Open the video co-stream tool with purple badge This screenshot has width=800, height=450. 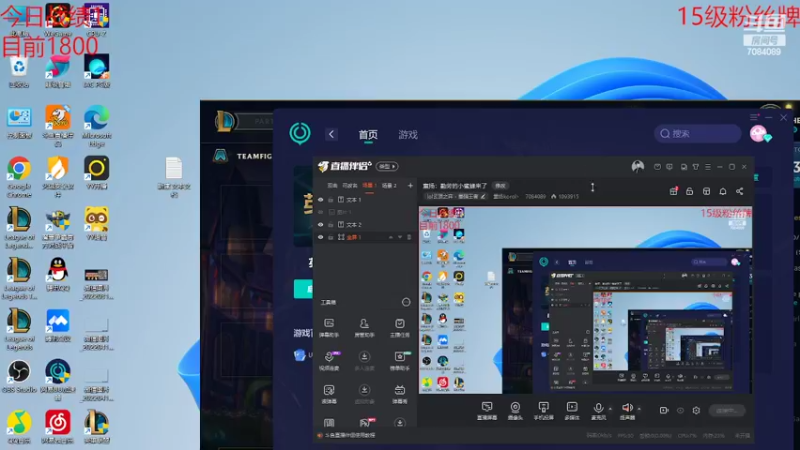point(330,360)
